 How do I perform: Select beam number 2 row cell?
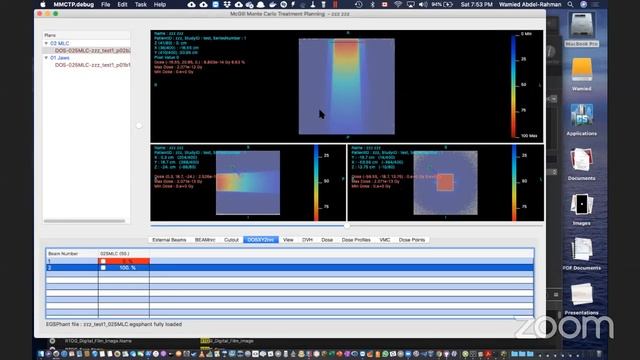tap(72, 268)
